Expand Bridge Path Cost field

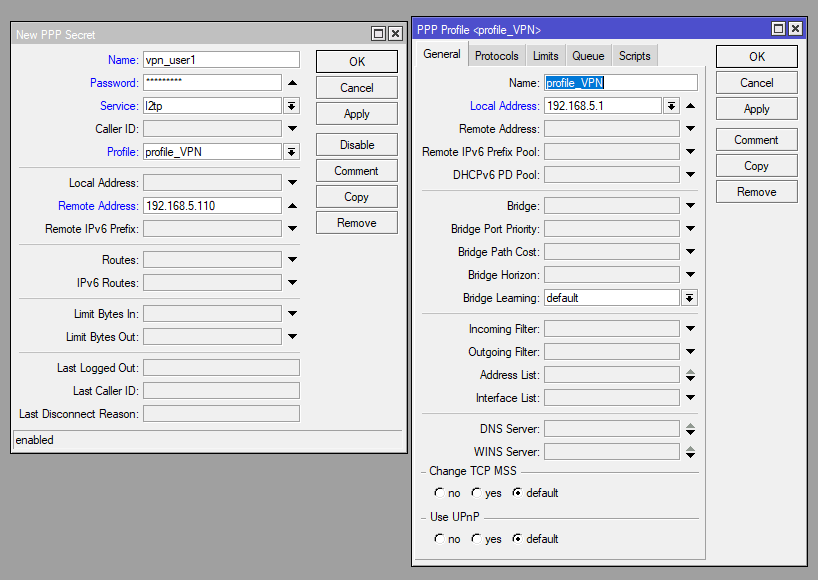tap(691, 251)
